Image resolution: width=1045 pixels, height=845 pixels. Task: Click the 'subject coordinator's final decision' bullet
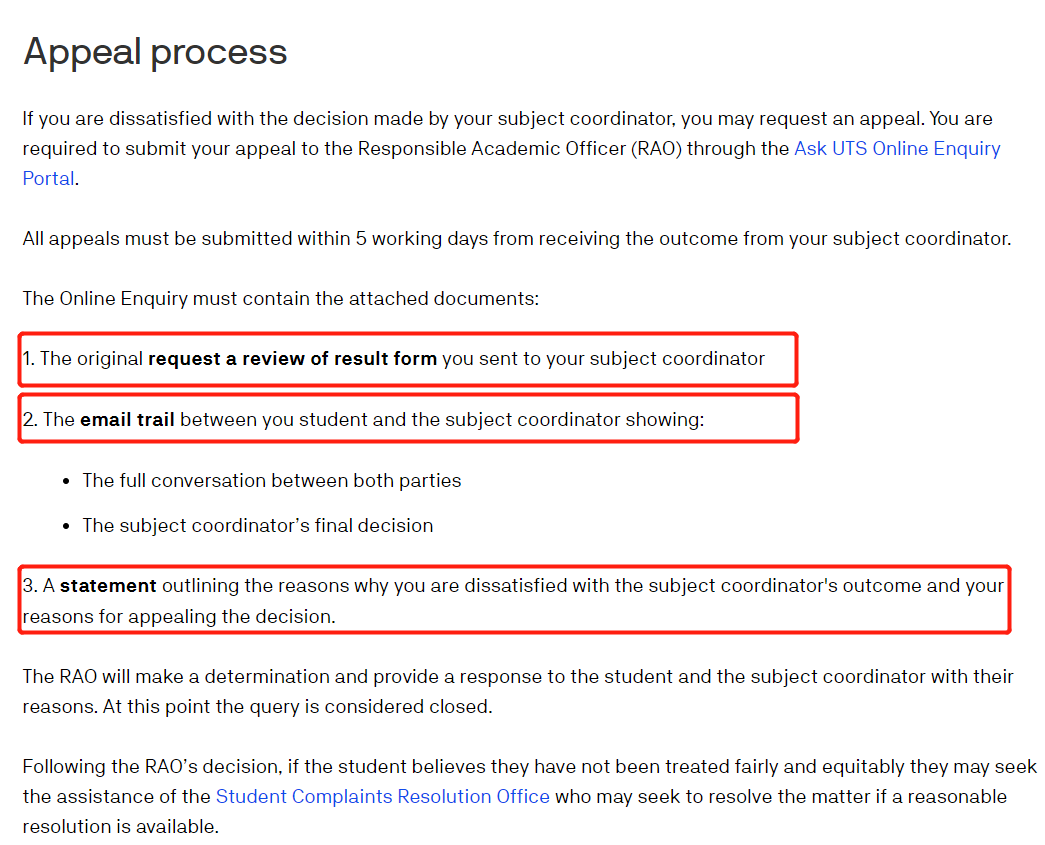[257, 526]
